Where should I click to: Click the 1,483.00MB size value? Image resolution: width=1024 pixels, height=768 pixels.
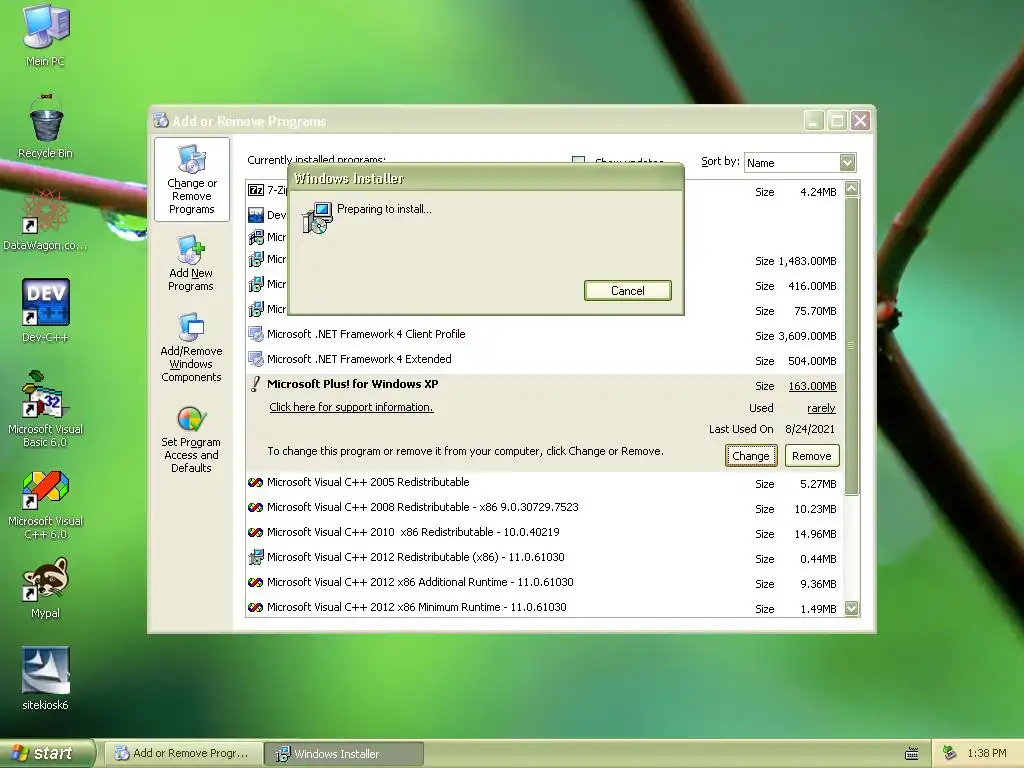pyautogui.click(x=807, y=261)
